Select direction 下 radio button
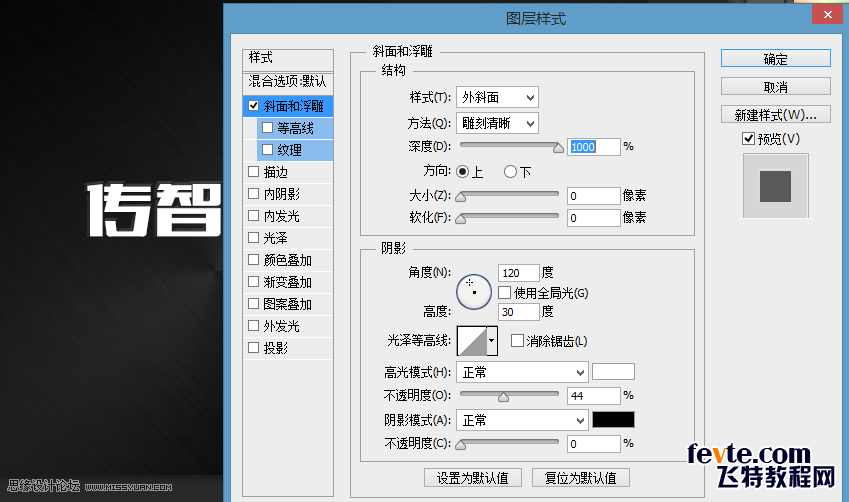Image resolution: width=849 pixels, height=502 pixels. coord(510,172)
